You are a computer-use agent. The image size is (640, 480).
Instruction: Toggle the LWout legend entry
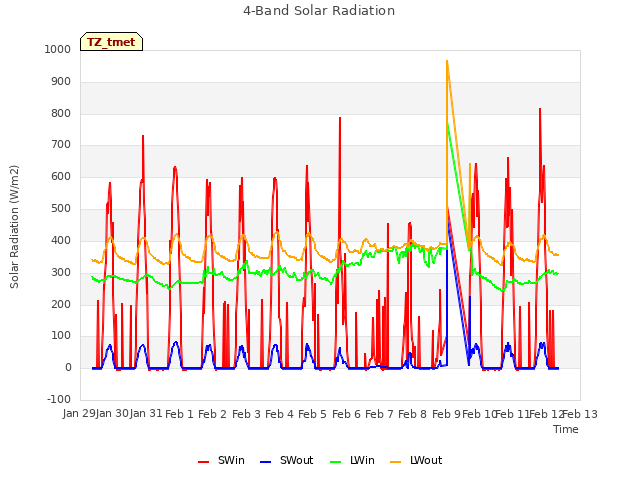click(416, 460)
